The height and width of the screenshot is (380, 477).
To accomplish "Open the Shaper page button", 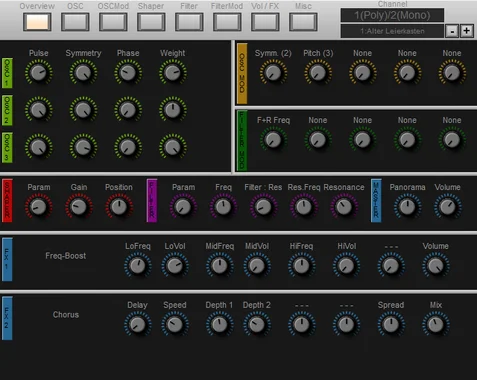I will pyautogui.click(x=151, y=22).
